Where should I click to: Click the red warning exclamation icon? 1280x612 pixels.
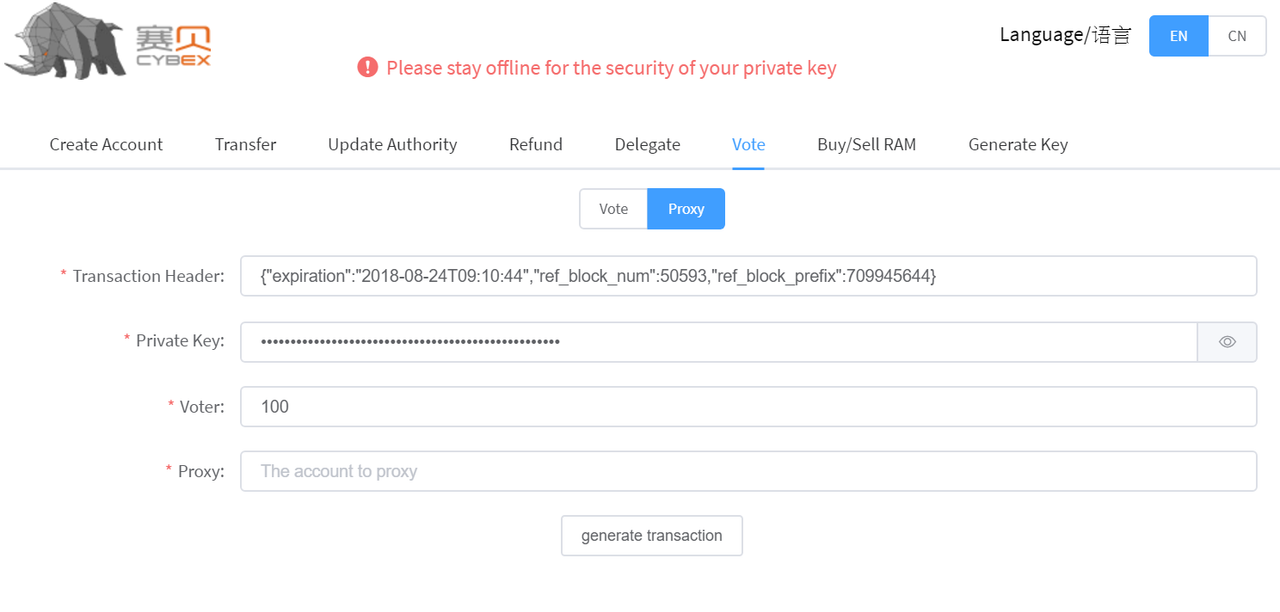[368, 68]
